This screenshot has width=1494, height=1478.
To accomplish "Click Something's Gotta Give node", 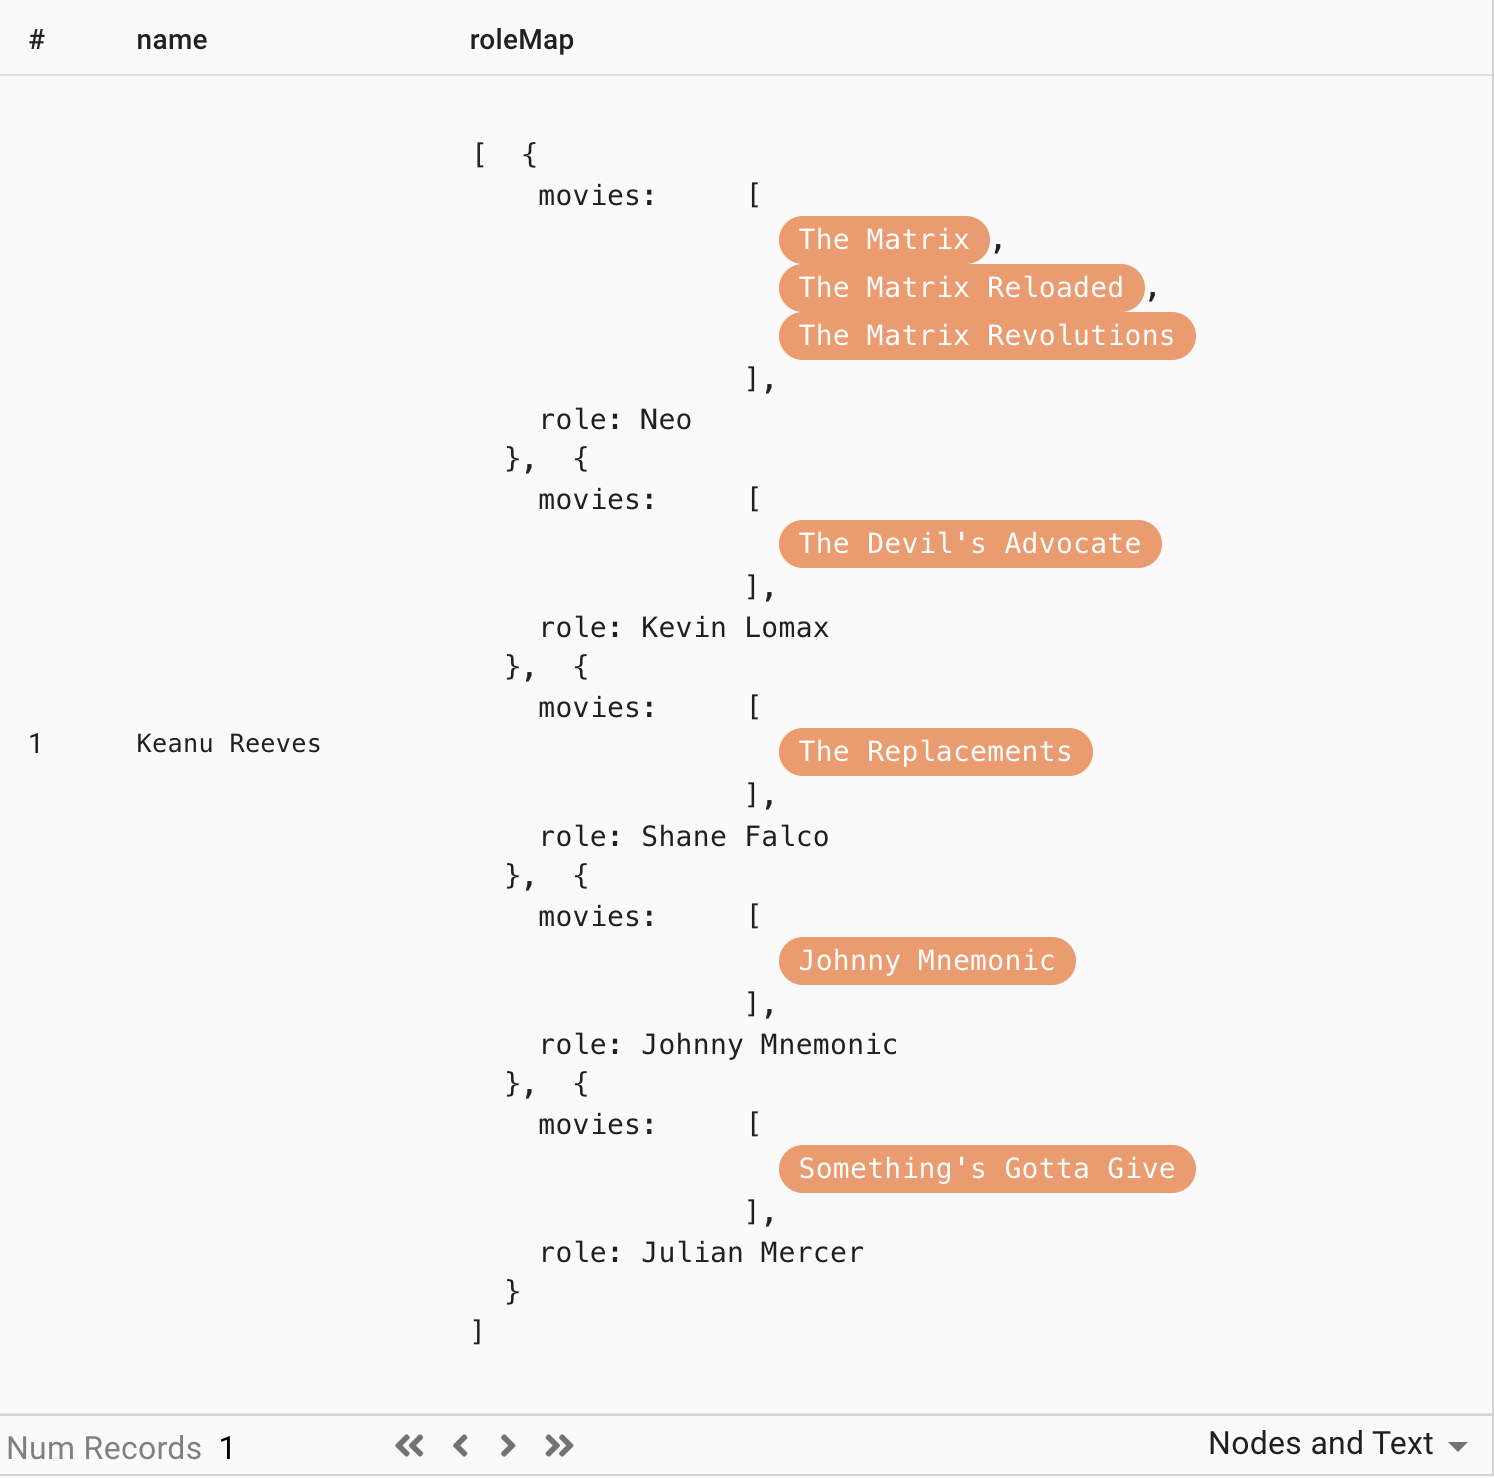I will click(x=987, y=1169).
